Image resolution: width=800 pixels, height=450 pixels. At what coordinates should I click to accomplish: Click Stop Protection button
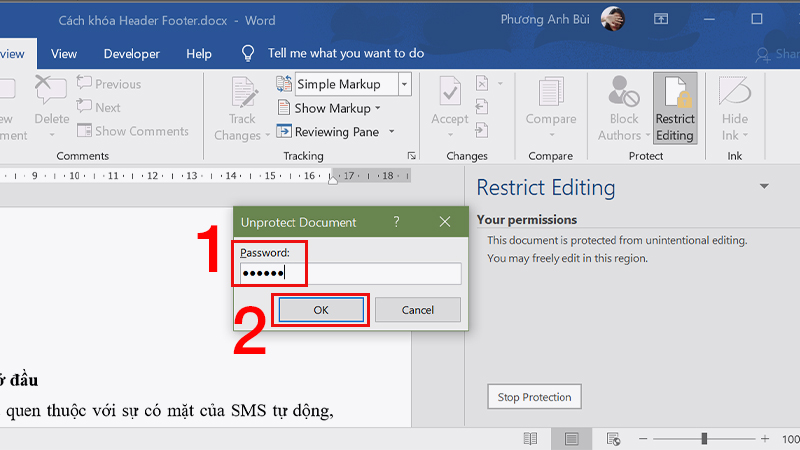pyautogui.click(x=534, y=397)
